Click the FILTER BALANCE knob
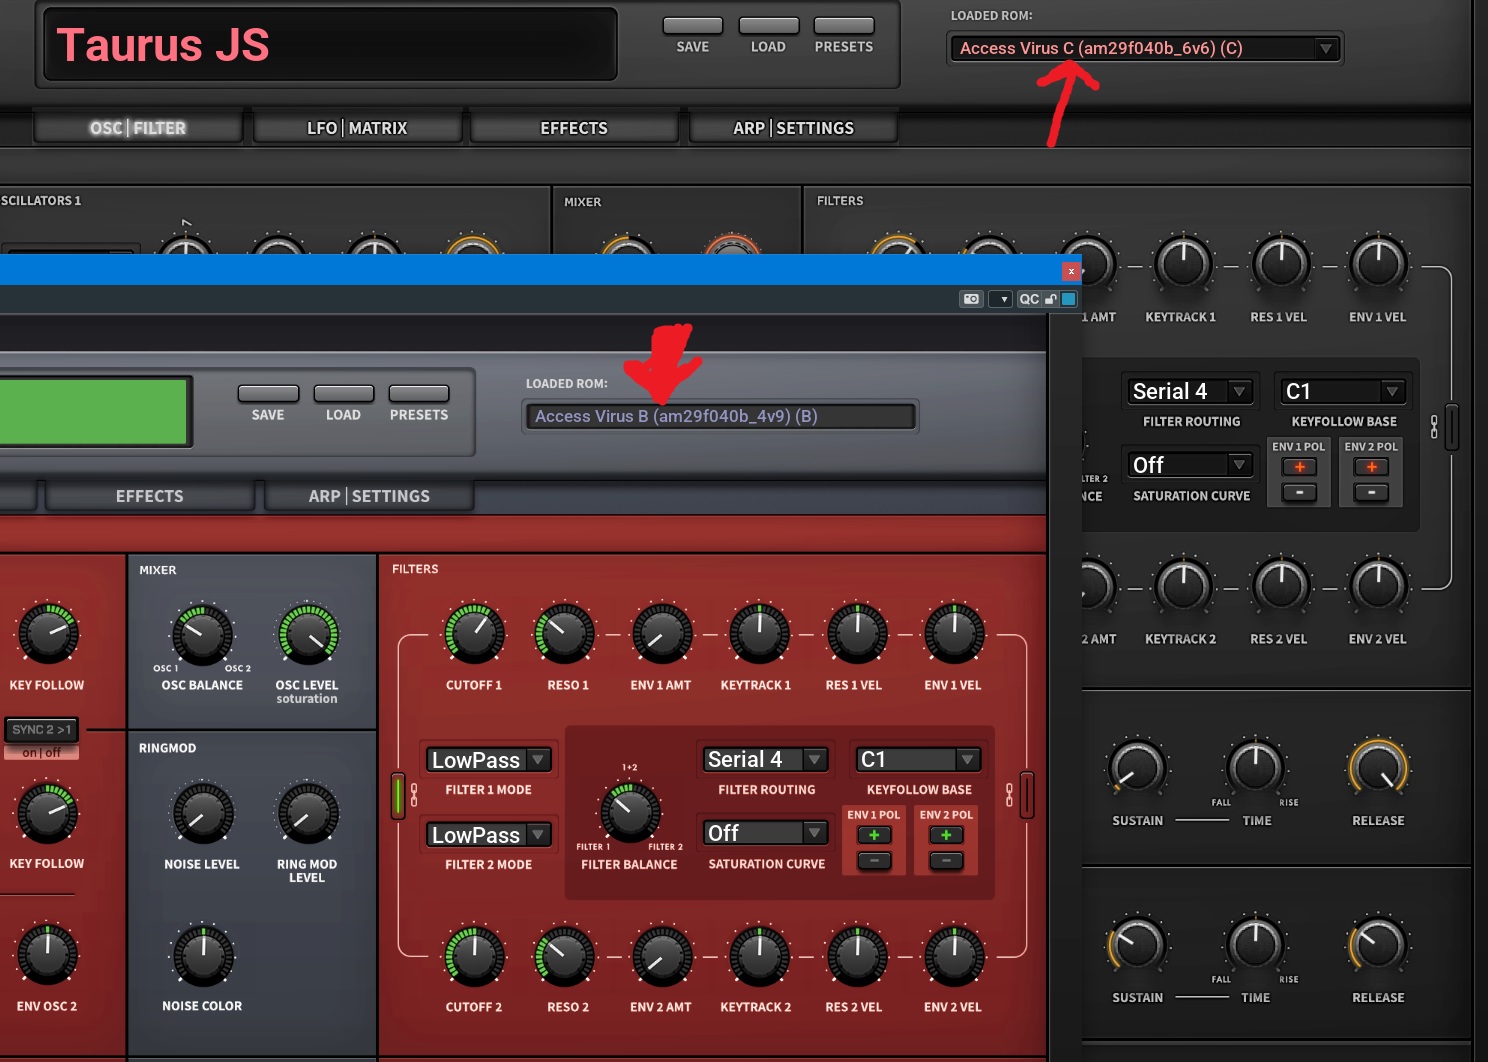This screenshot has height=1062, width=1488. click(630, 811)
